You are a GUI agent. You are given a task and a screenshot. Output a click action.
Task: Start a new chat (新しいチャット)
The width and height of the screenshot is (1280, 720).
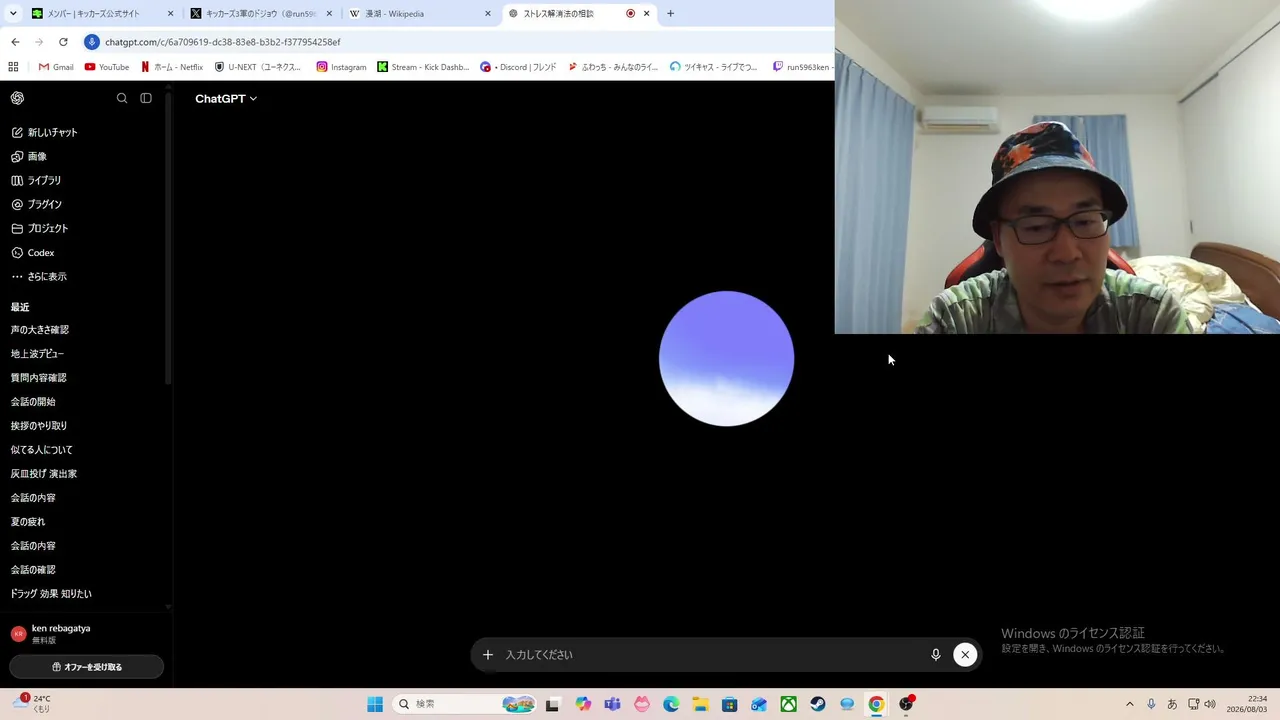coord(44,132)
